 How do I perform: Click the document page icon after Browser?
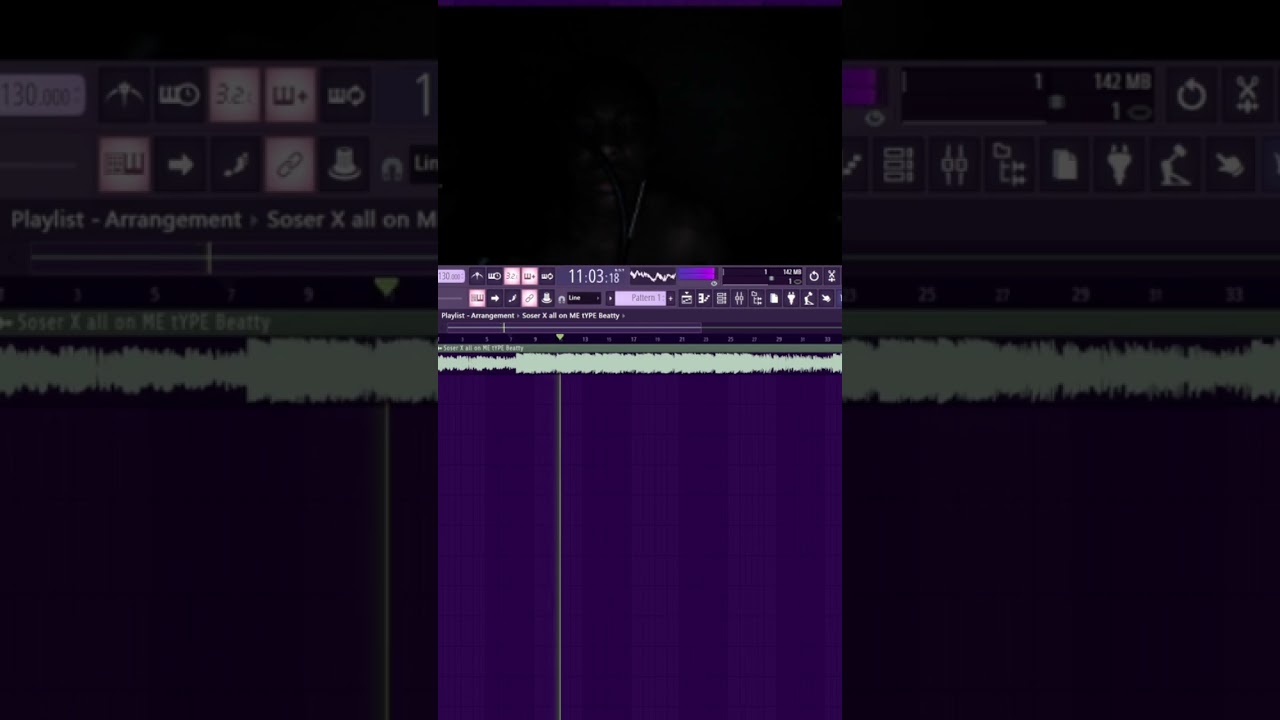[774, 298]
